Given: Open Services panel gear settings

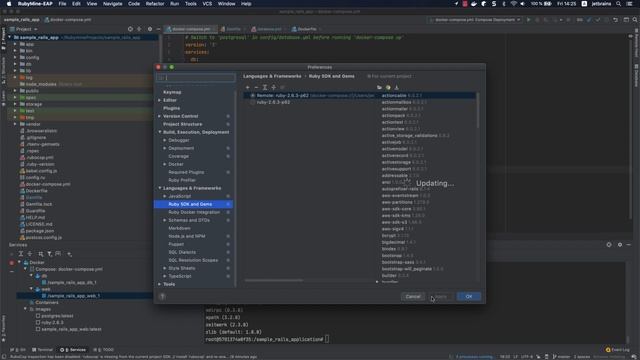Looking at the screenshot, I should [620, 244].
